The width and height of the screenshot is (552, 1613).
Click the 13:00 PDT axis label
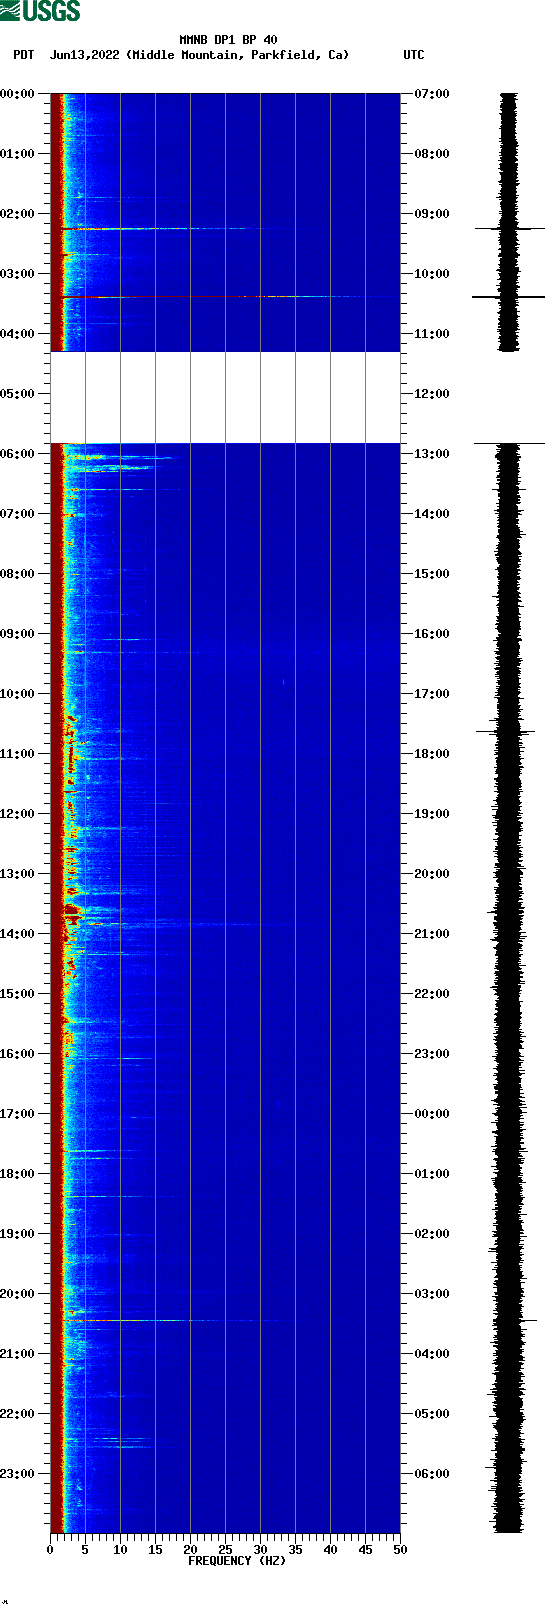coord(18,874)
